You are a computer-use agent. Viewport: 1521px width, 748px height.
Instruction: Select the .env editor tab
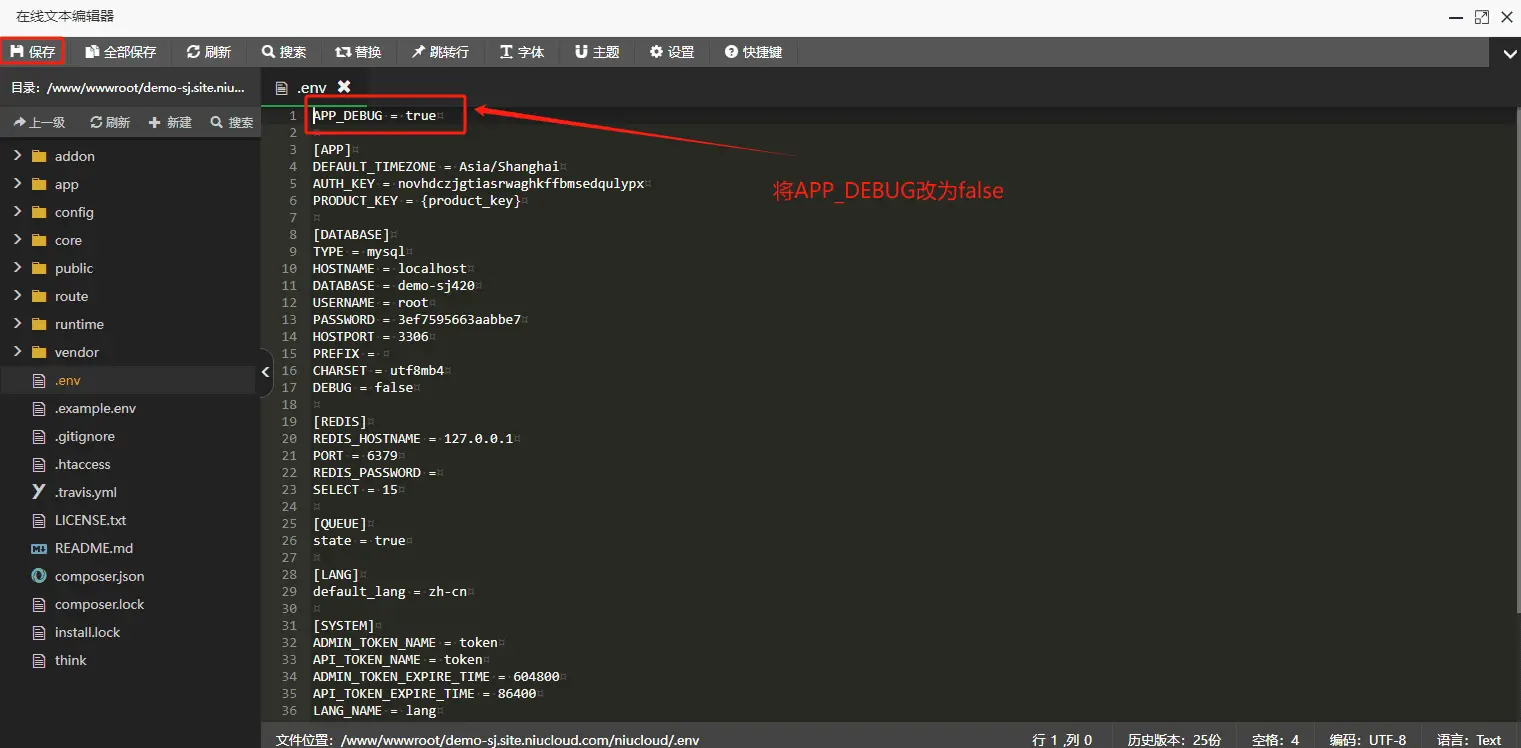(x=310, y=87)
